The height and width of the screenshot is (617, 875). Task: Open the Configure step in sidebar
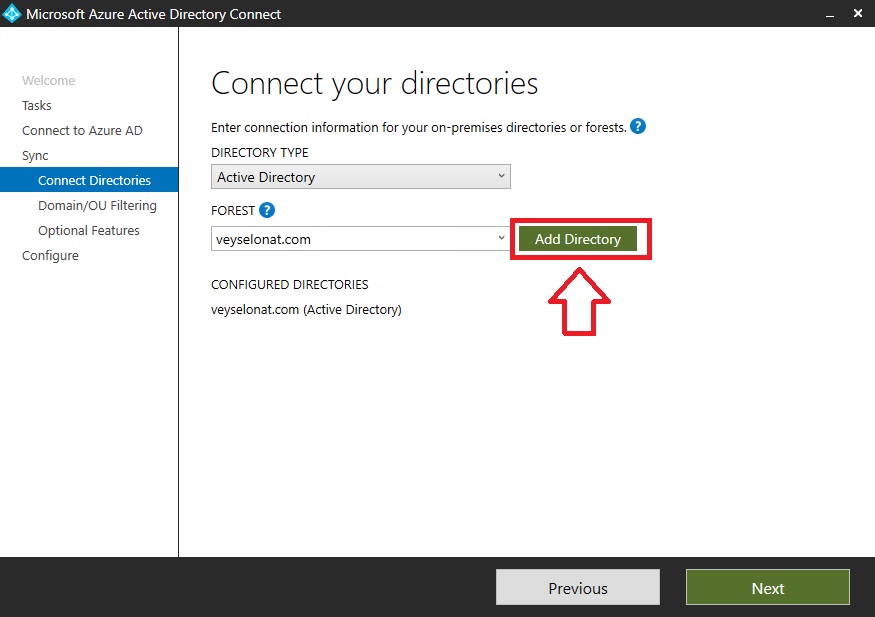50,256
